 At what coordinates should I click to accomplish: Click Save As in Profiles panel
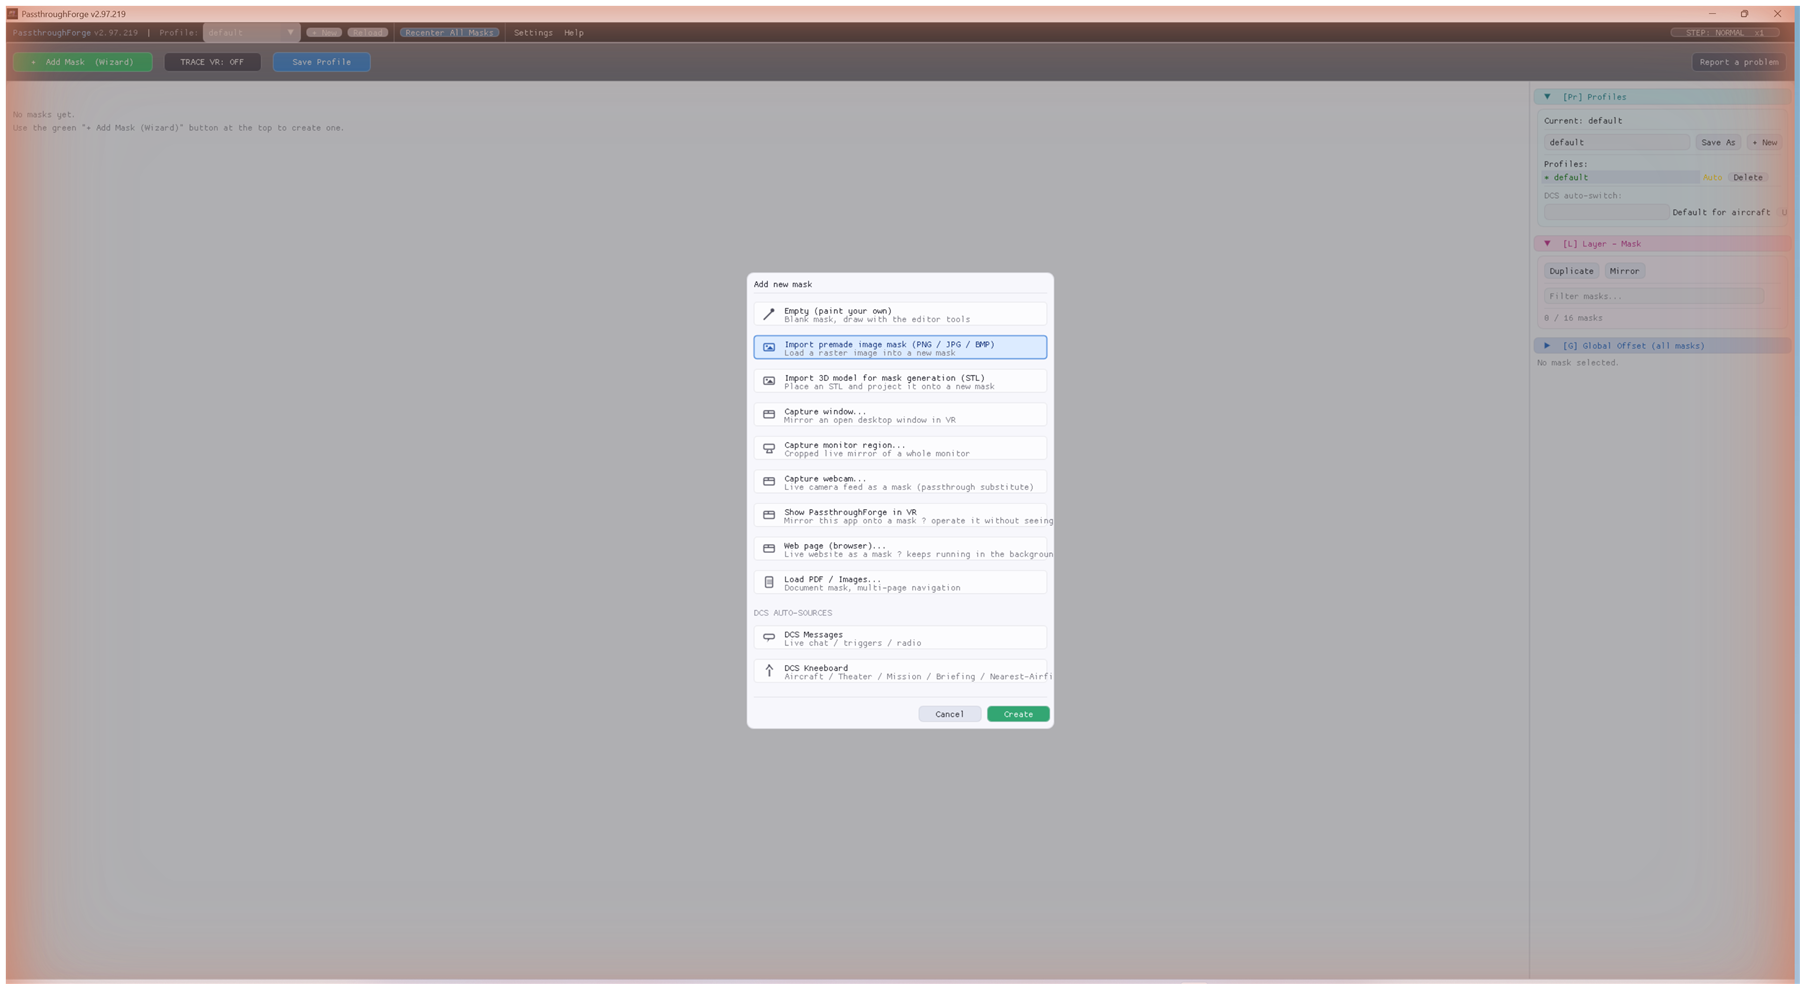click(1718, 142)
